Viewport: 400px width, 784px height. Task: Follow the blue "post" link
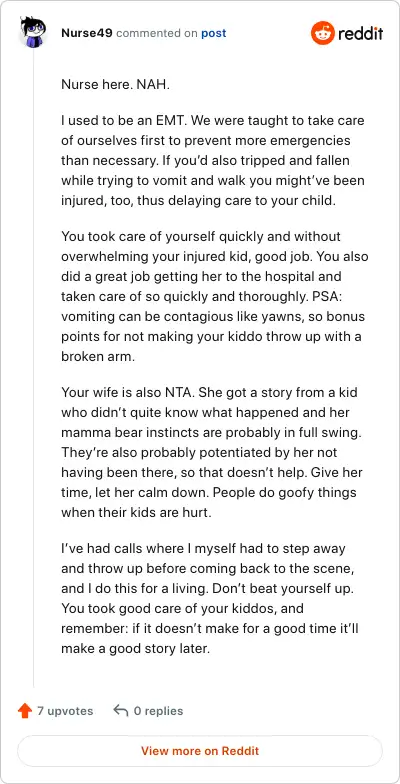point(214,34)
